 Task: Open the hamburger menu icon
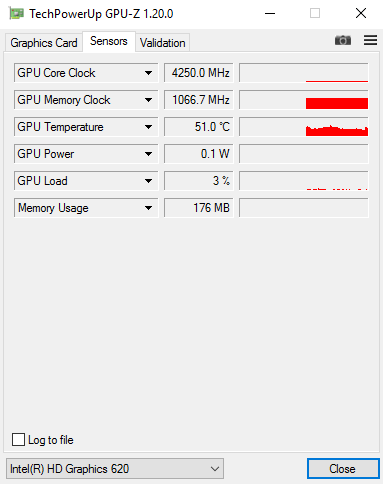tap(370, 40)
